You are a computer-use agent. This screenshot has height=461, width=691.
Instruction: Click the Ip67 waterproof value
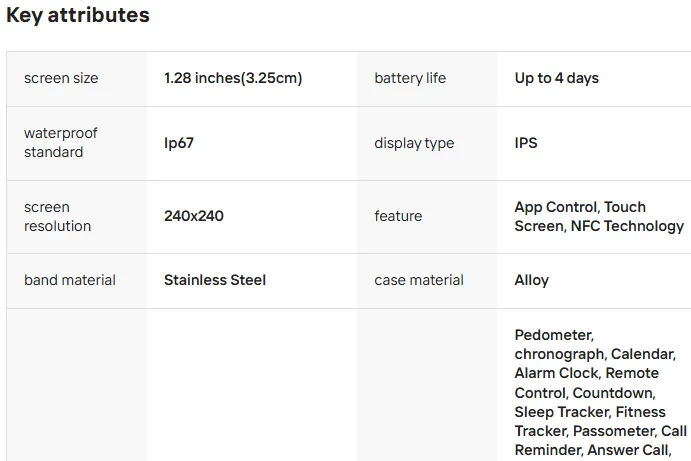(179, 143)
